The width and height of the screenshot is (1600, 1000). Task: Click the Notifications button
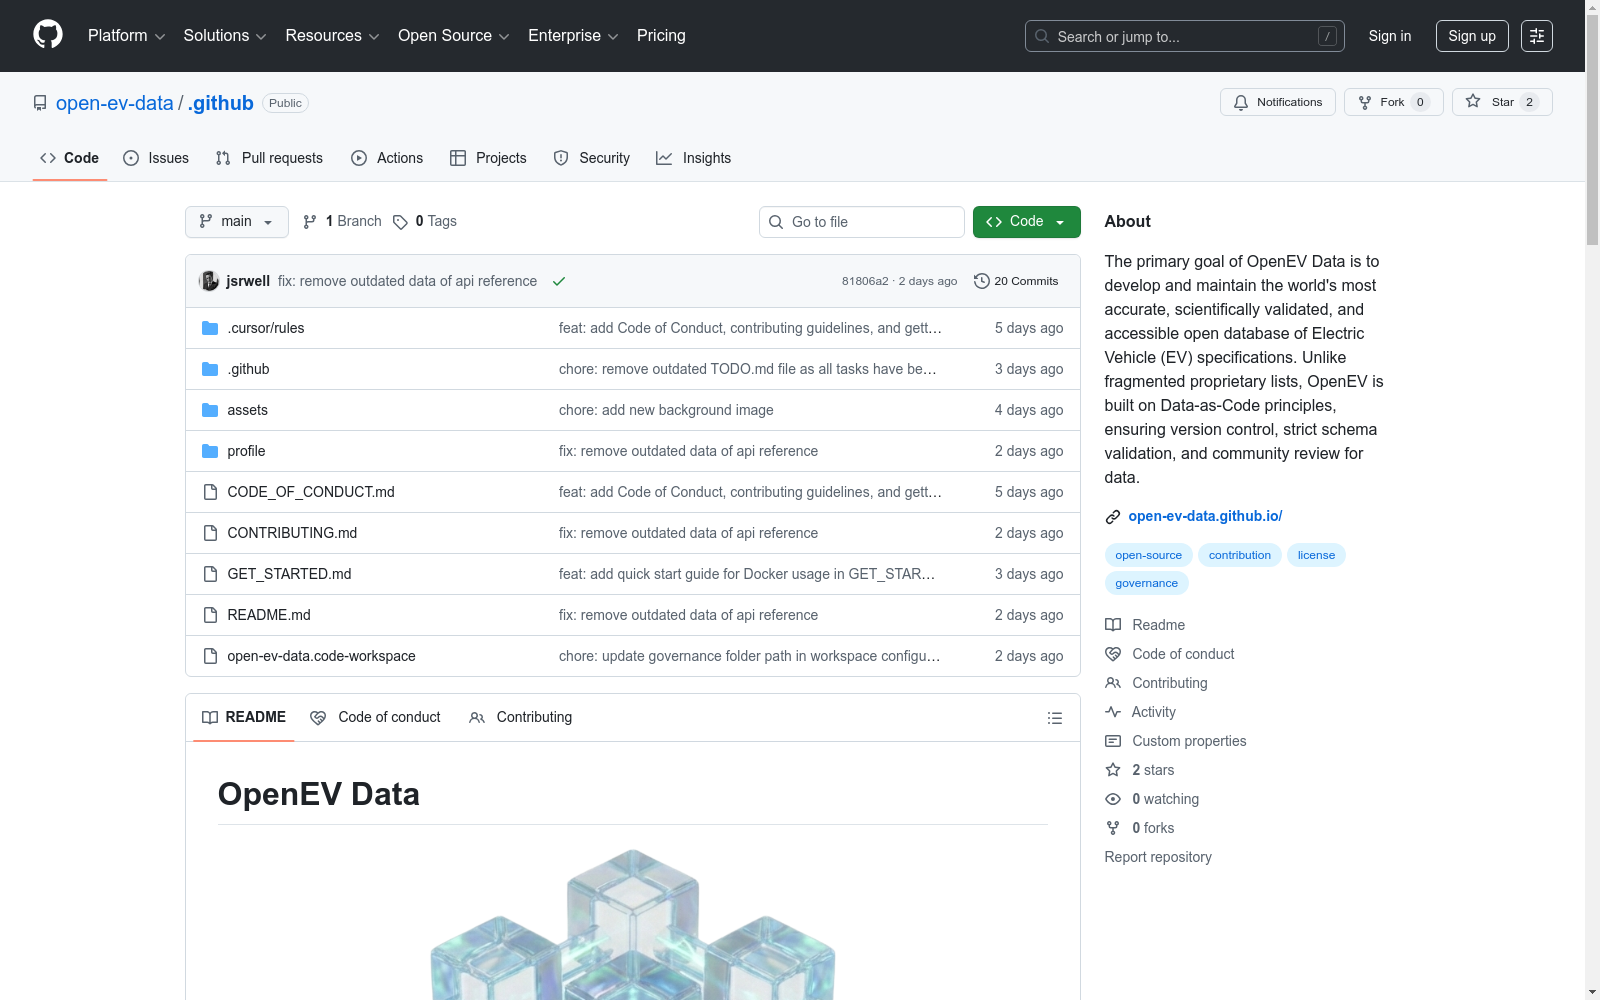pos(1278,102)
